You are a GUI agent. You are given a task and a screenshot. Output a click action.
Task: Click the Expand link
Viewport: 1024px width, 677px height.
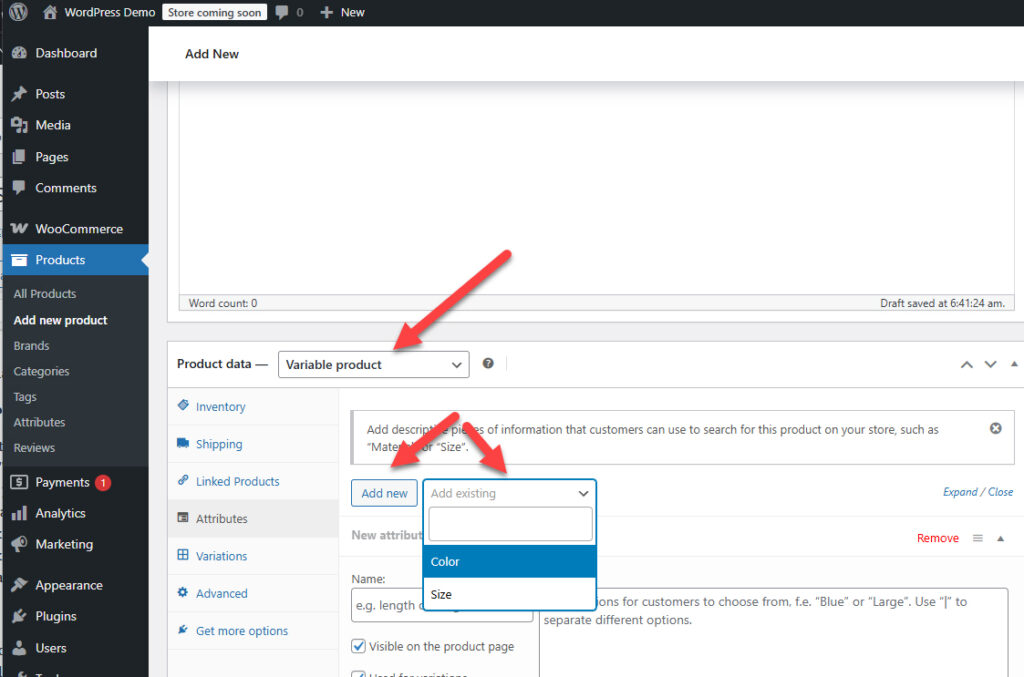click(x=960, y=492)
